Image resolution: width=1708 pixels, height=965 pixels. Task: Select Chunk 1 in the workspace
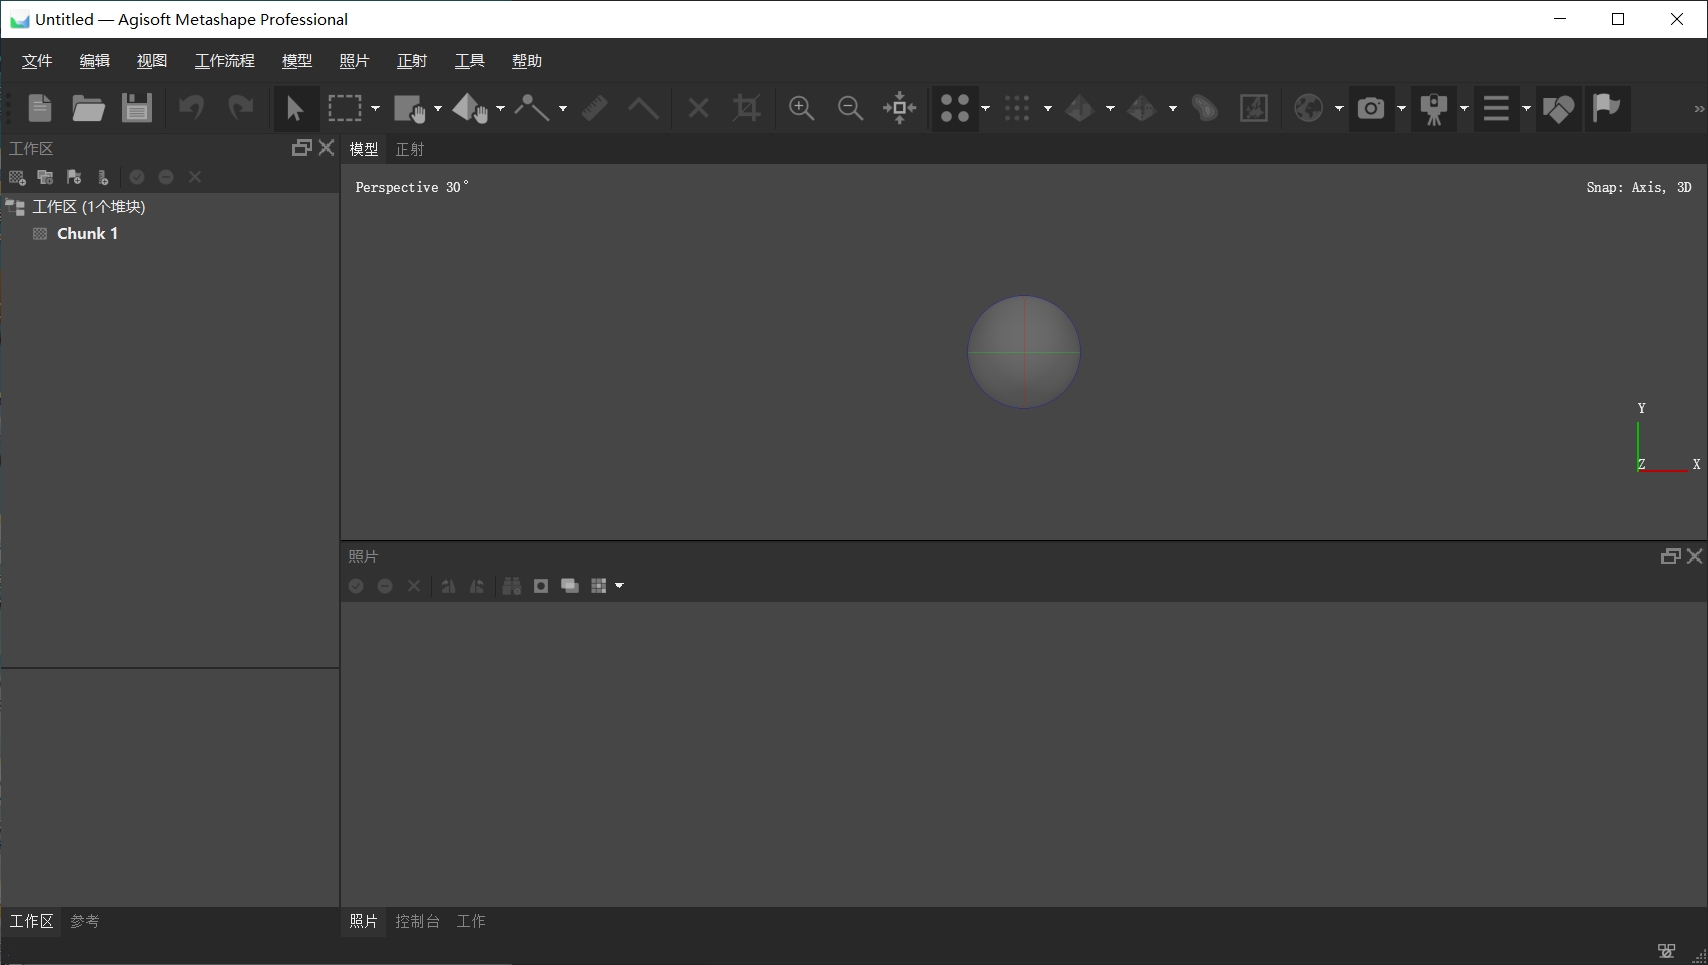[x=87, y=233]
